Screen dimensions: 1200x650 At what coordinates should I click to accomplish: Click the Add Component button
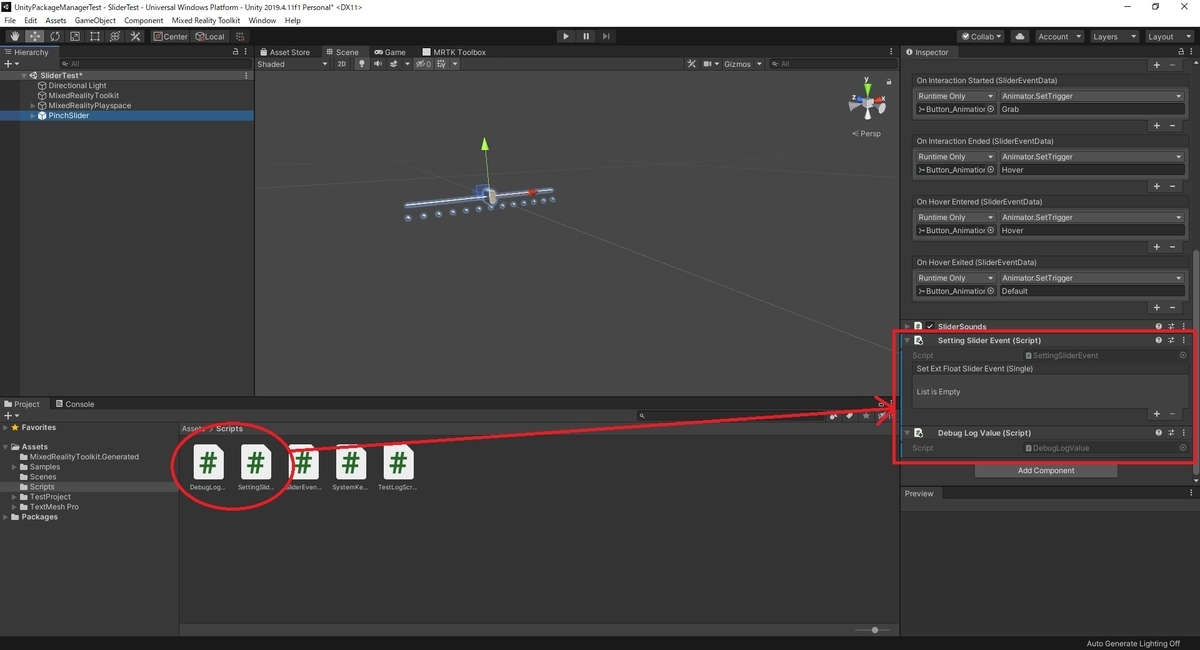click(1046, 471)
